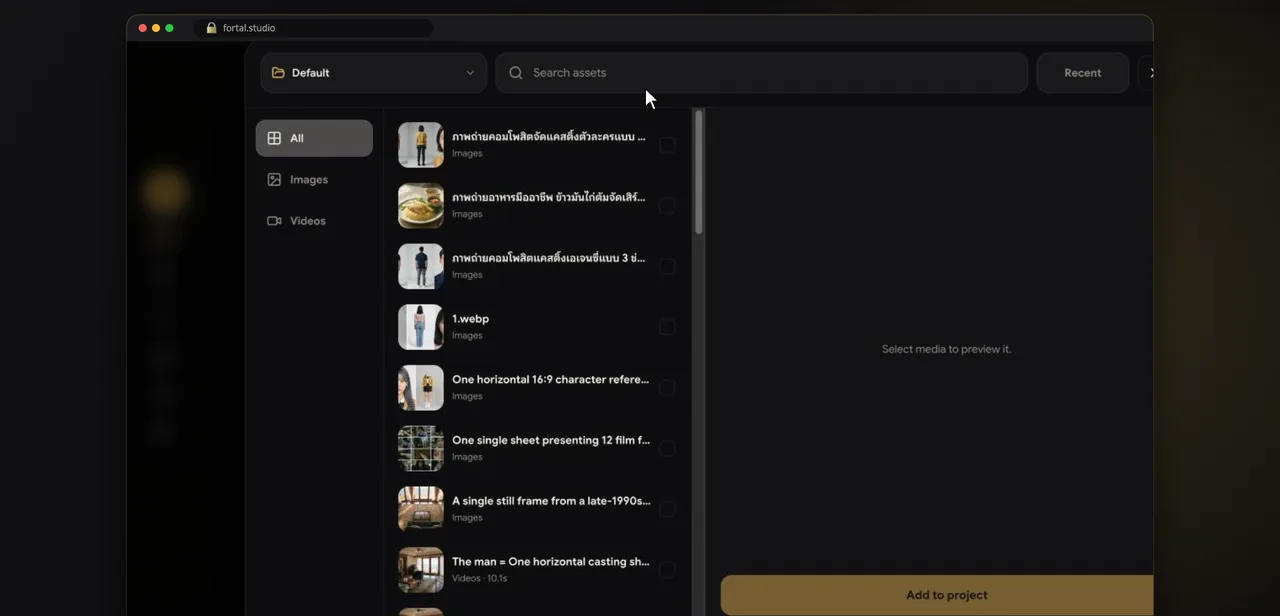This screenshot has height=616, width=1280.
Task: Switch to the Videos filter tab
Action: click(x=314, y=221)
